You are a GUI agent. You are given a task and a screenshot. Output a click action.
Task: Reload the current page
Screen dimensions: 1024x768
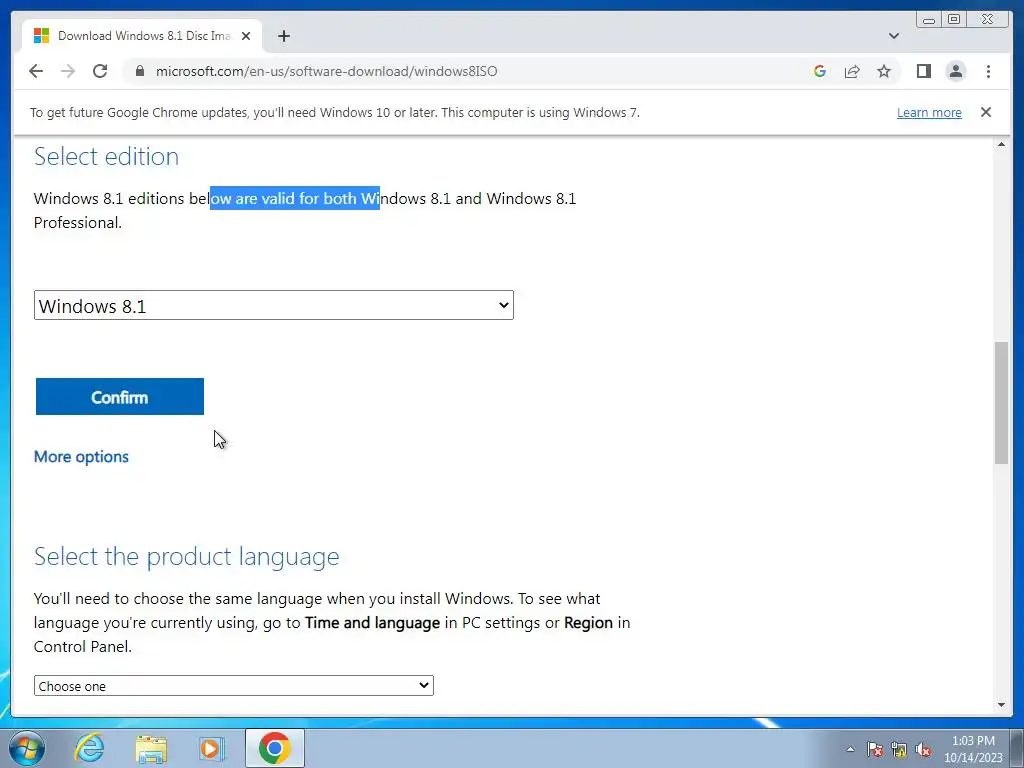pos(100,71)
